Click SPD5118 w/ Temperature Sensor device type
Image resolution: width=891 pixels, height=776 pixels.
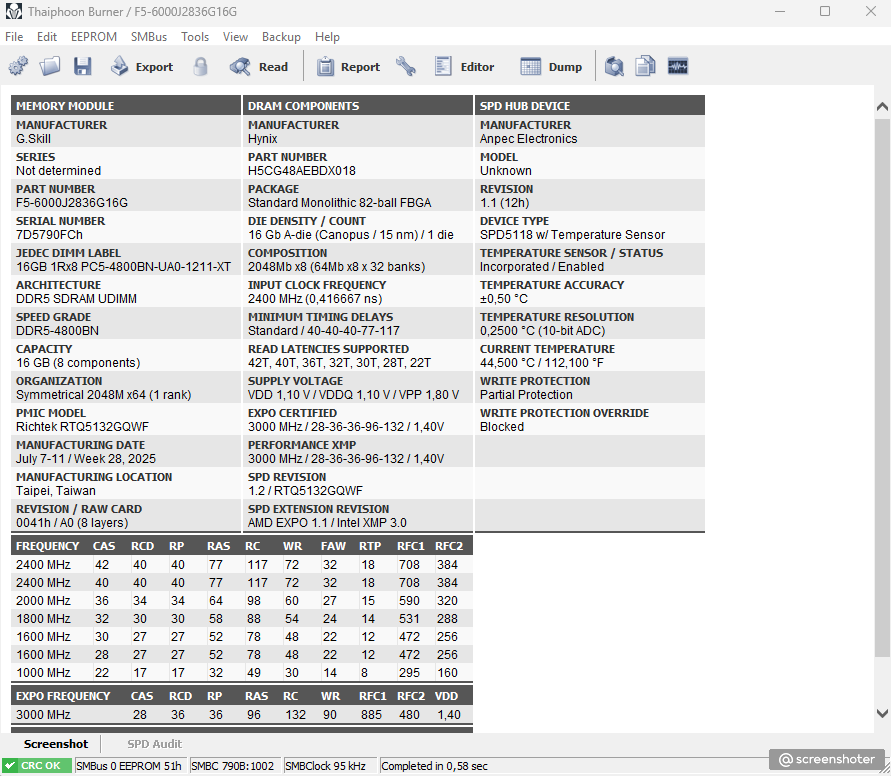click(x=572, y=235)
